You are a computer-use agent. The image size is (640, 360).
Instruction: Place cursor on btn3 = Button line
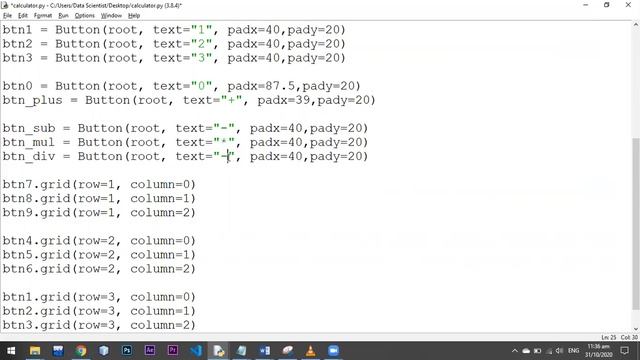coord(174,58)
